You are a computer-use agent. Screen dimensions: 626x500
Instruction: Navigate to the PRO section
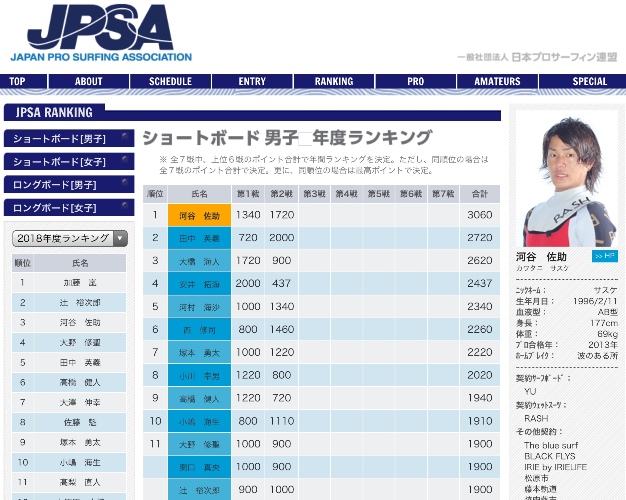[x=415, y=82]
